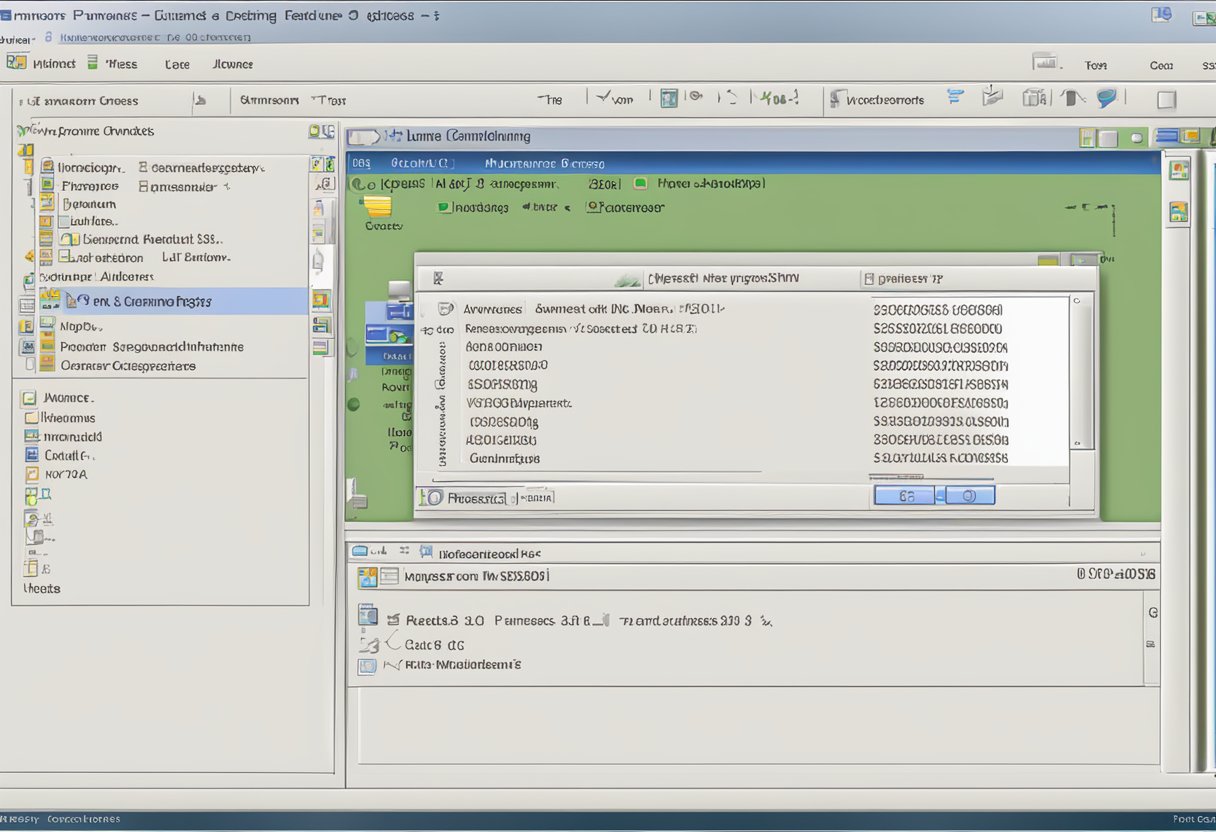The width and height of the screenshot is (1216, 832).
Task: Click the teal window icon in the toolbar
Action: tap(669, 98)
